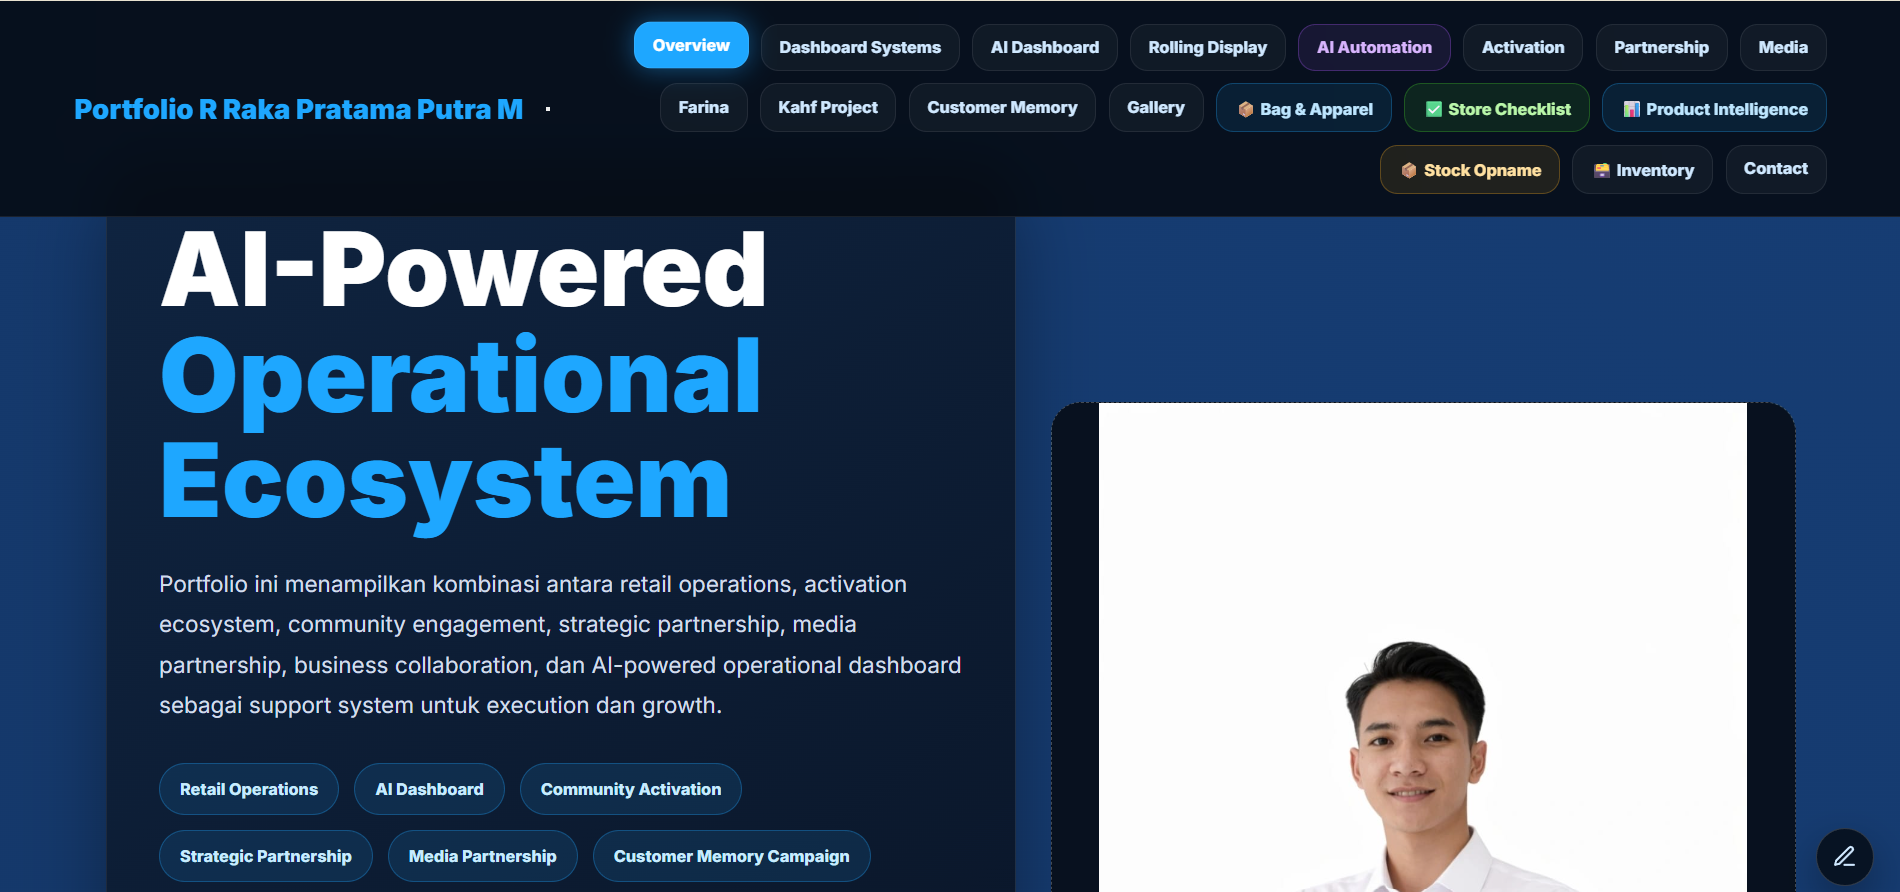
Task: Select the Media Partnership tag
Action: (x=482, y=856)
